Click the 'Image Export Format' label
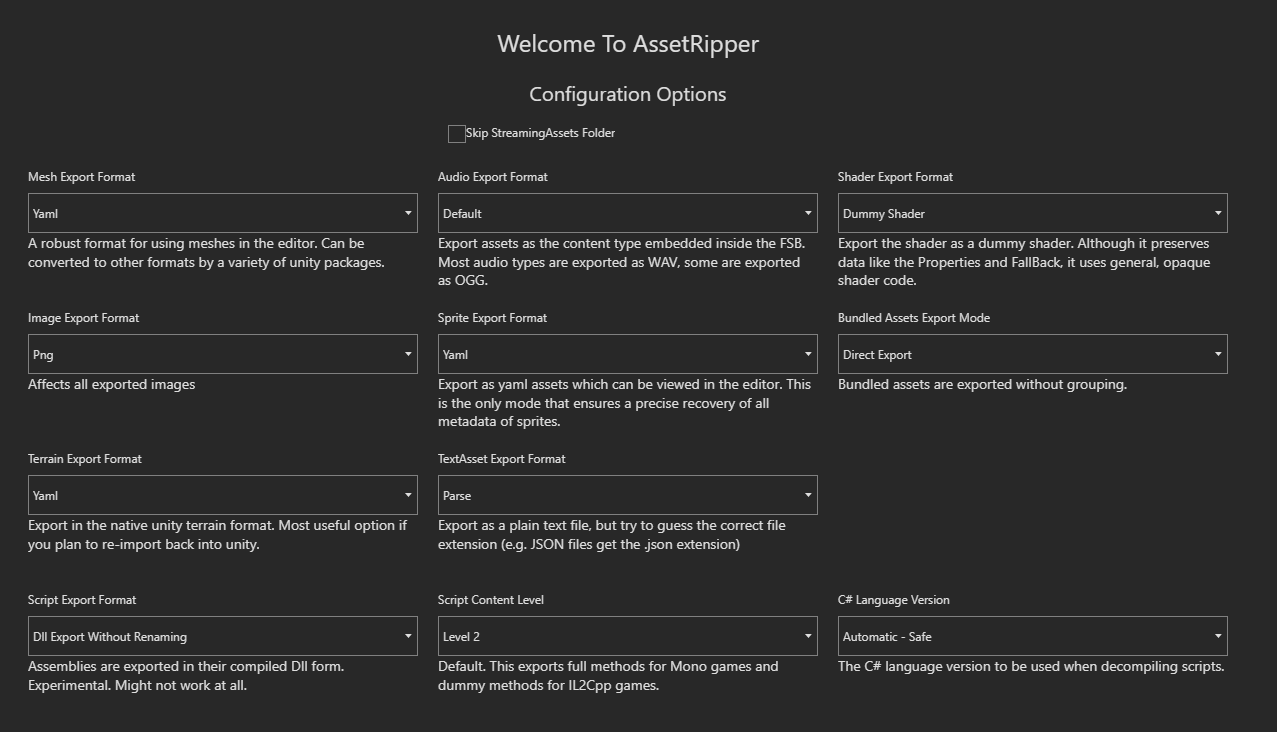The image size is (1277, 732). pos(84,318)
